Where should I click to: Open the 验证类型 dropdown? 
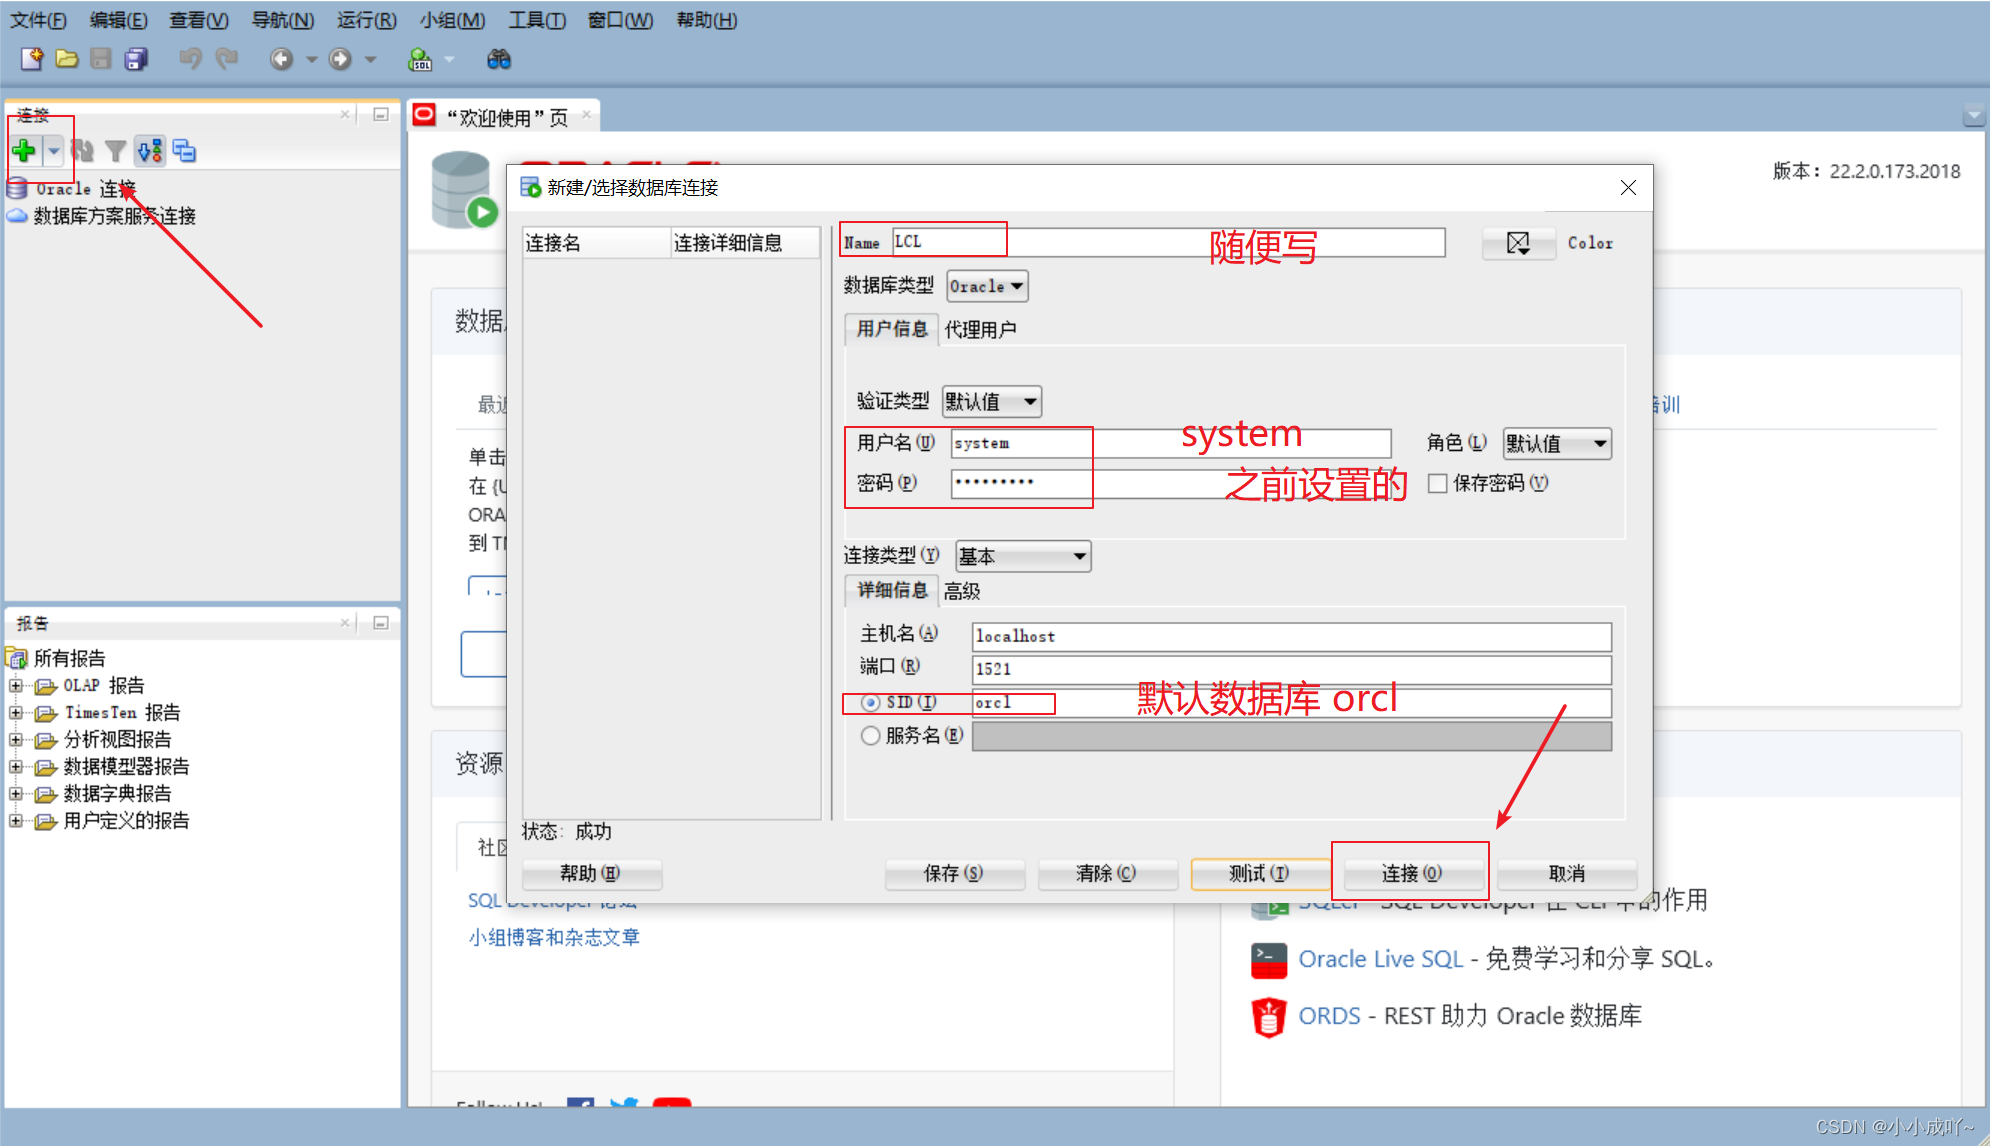coord(992,402)
